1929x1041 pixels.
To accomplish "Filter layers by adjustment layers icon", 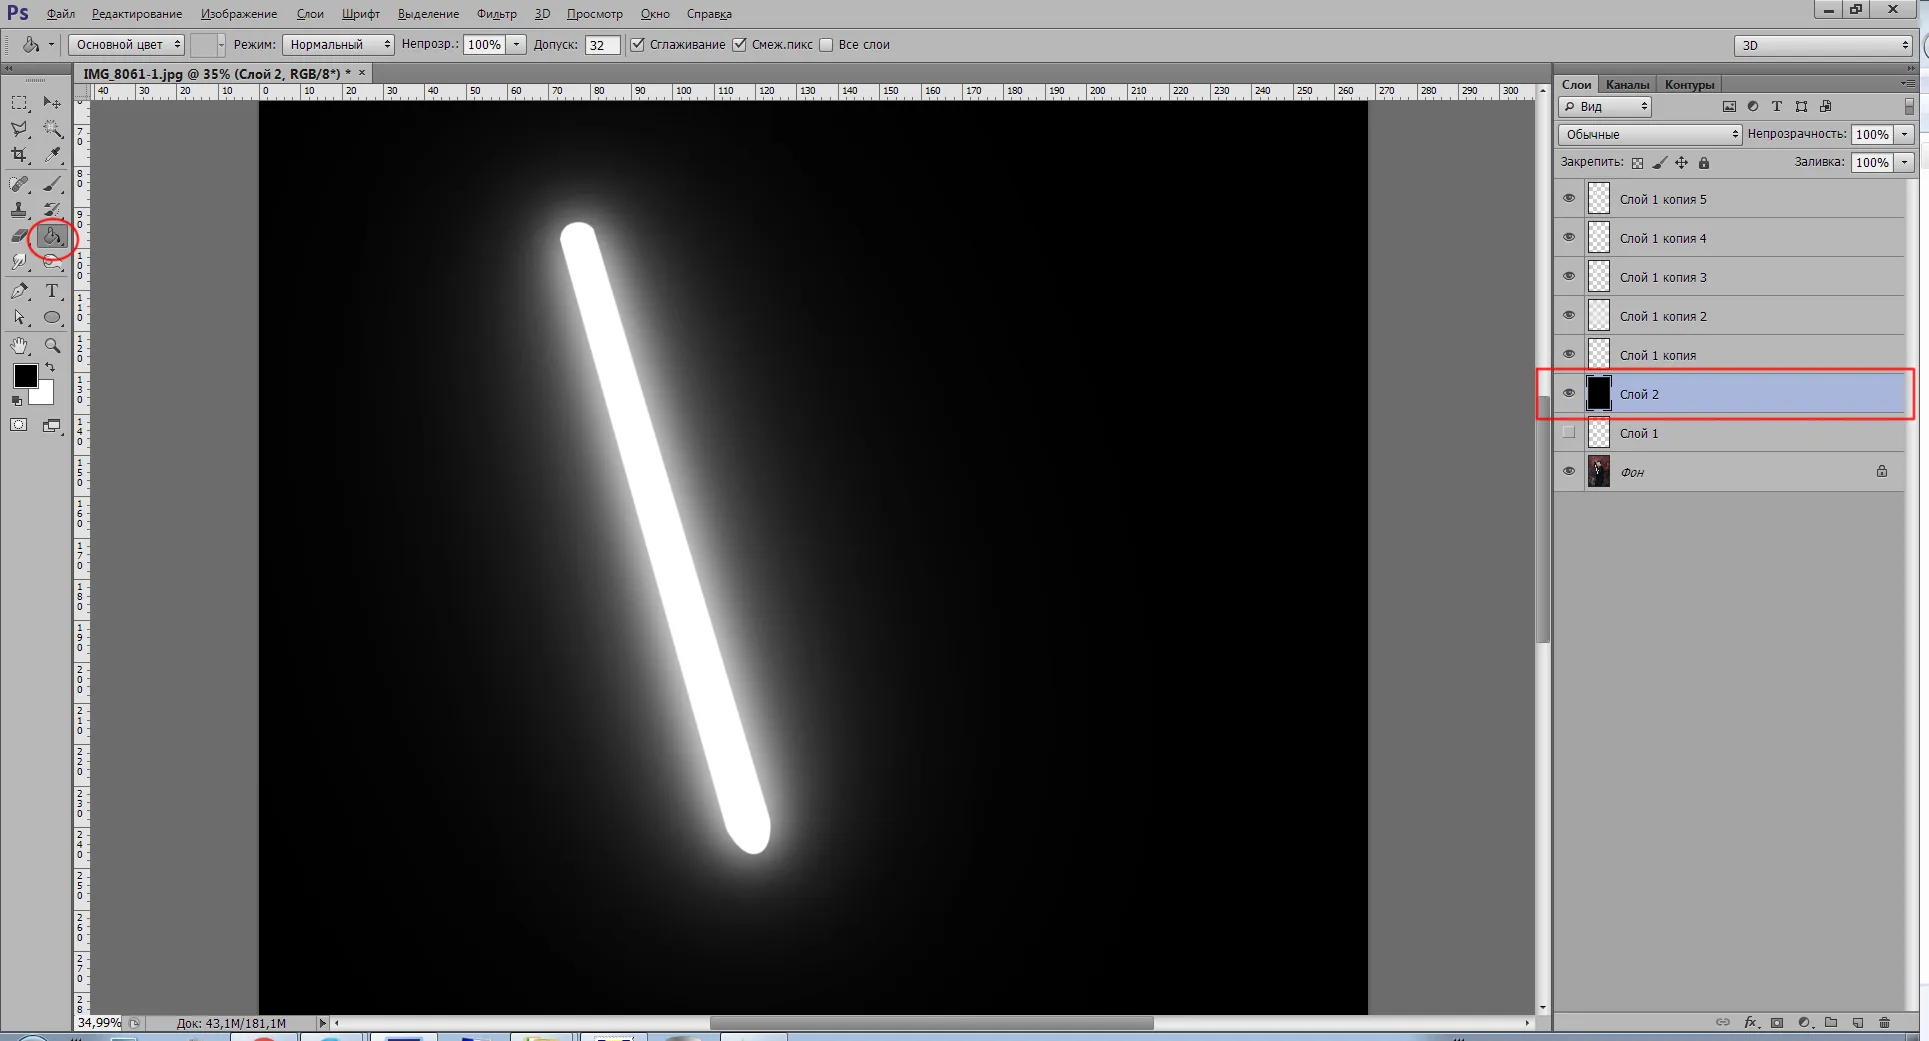I will 1753,106.
